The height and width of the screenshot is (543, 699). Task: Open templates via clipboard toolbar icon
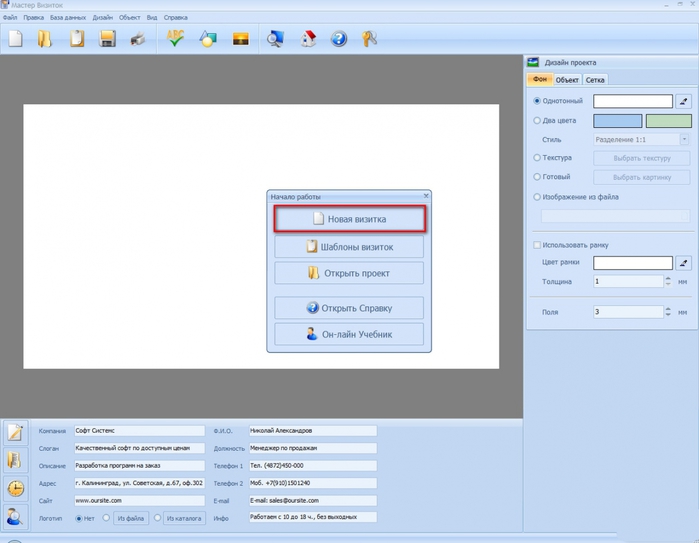[x=77, y=38]
